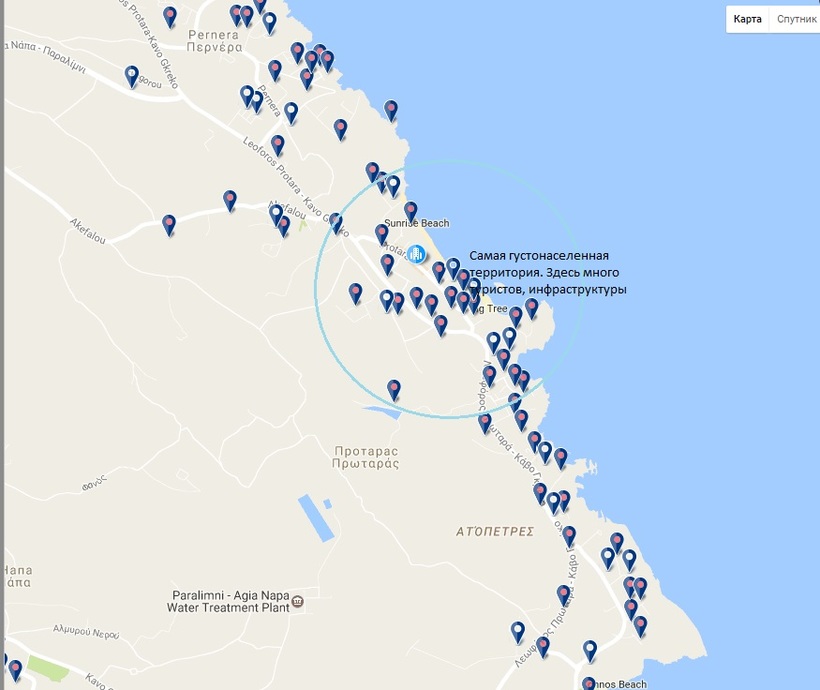Click the pin in the bottom-left map corner

tap(14, 669)
